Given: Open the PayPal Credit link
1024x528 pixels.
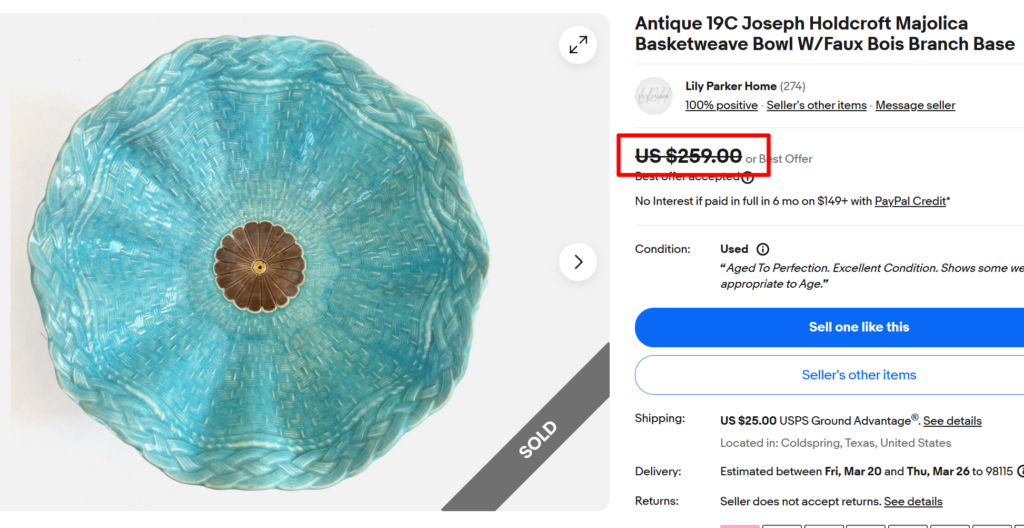Looking at the screenshot, I should click(x=910, y=201).
